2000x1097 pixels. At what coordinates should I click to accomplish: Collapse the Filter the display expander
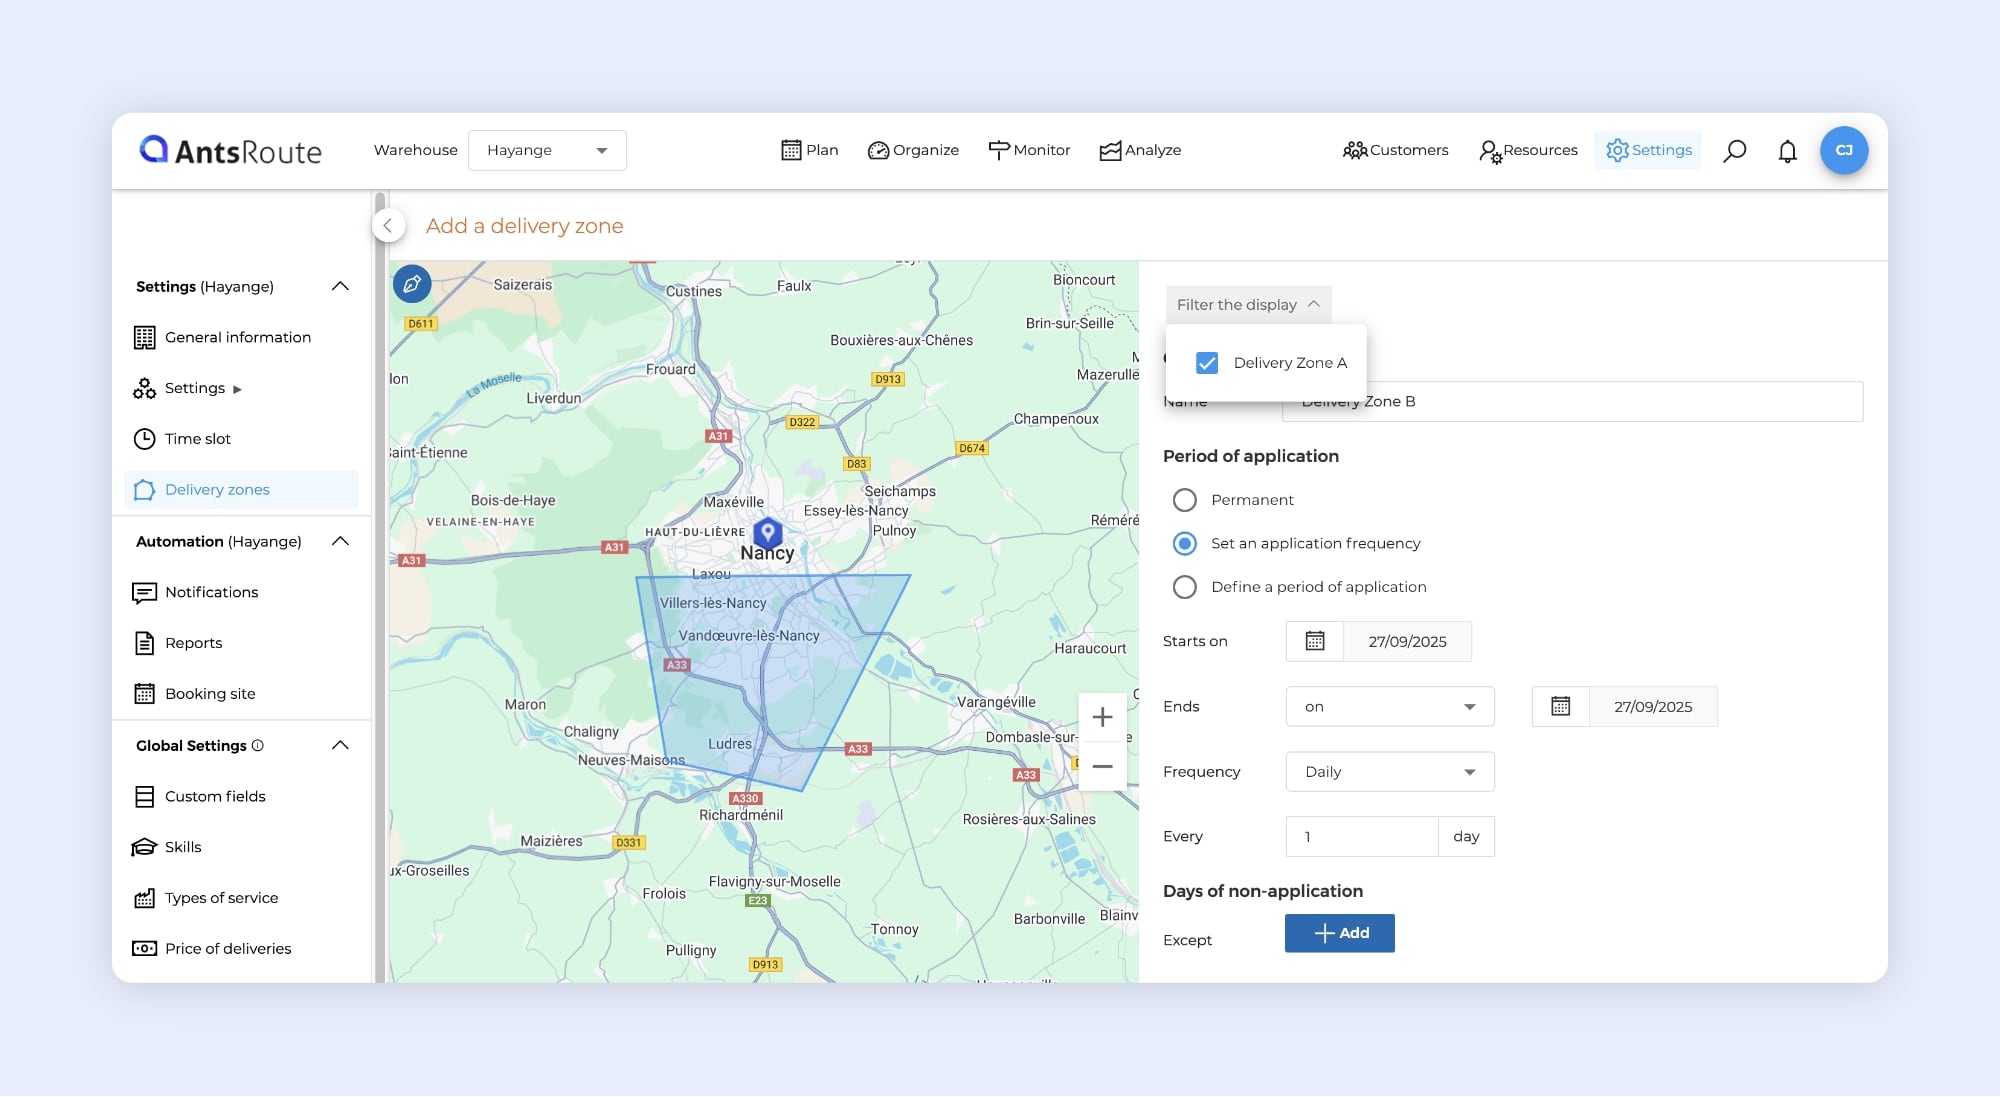pyautogui.click(x=1247, y=305)
